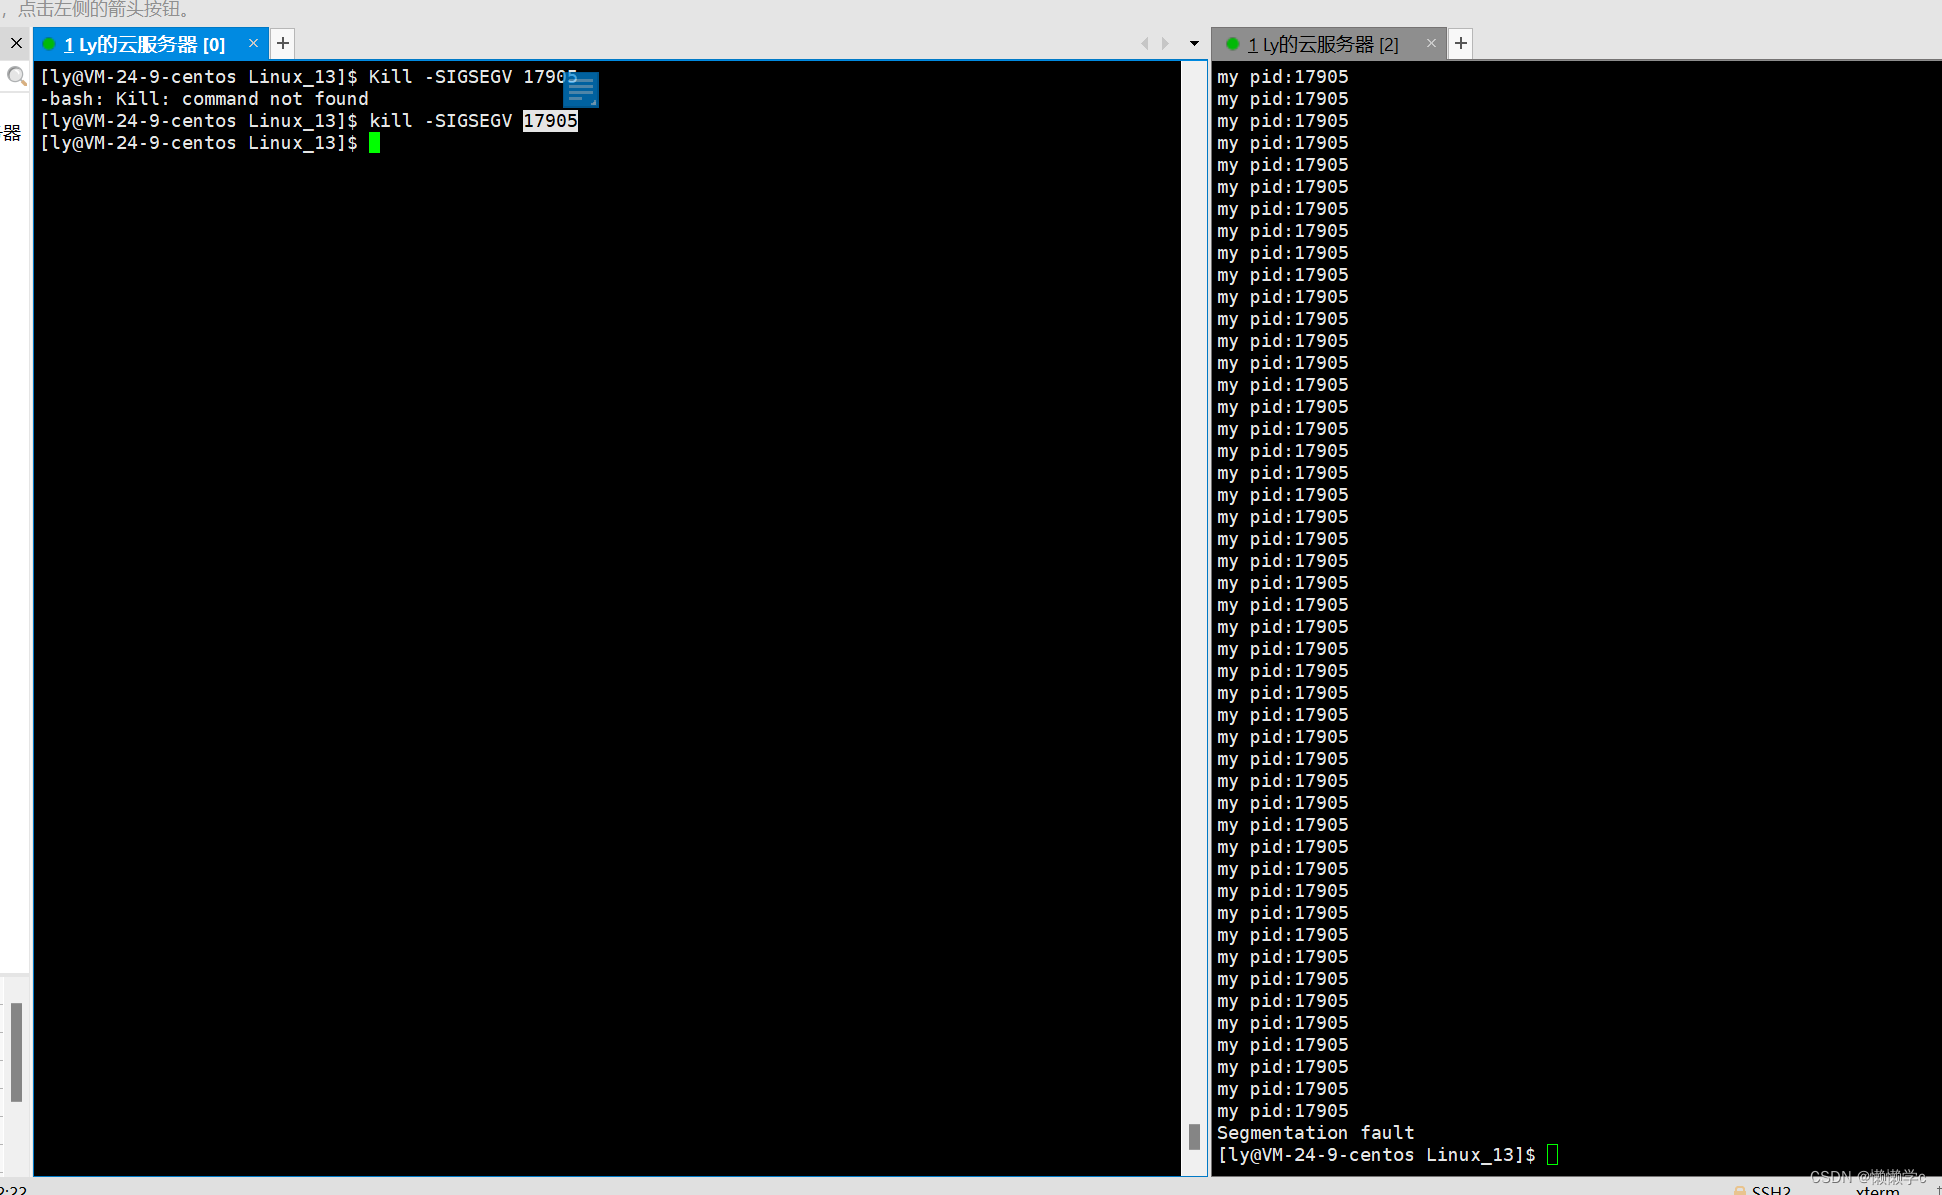Click the highlighted 17905 selection in left terminal
Viewport: 1942px width, 1195px height.
(550, 120)
